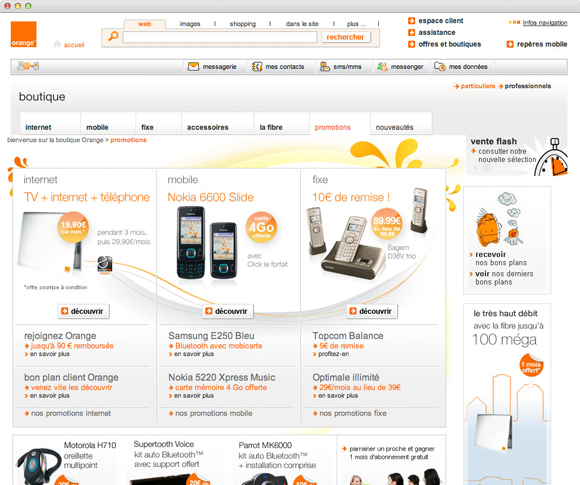Select the images search tab
This screenshot has height=485, width=580.
click(190, 24)
